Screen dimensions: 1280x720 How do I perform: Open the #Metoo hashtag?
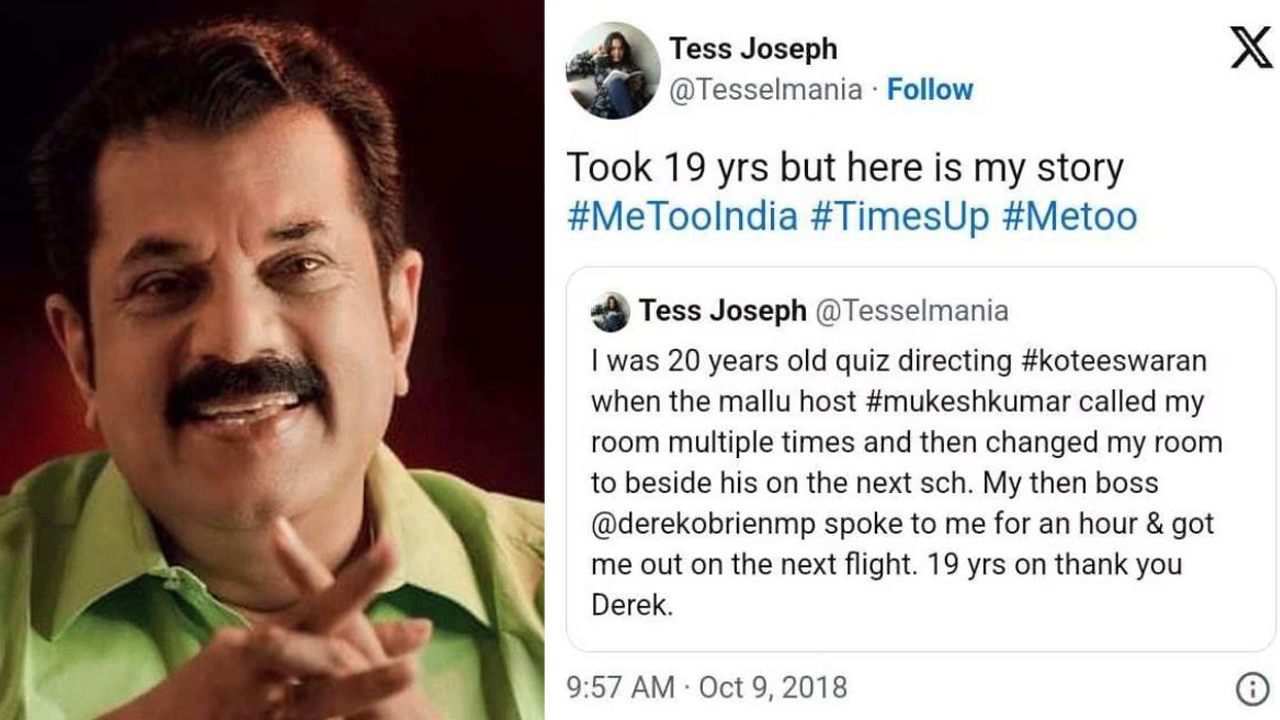click(x=1069, y=216)
